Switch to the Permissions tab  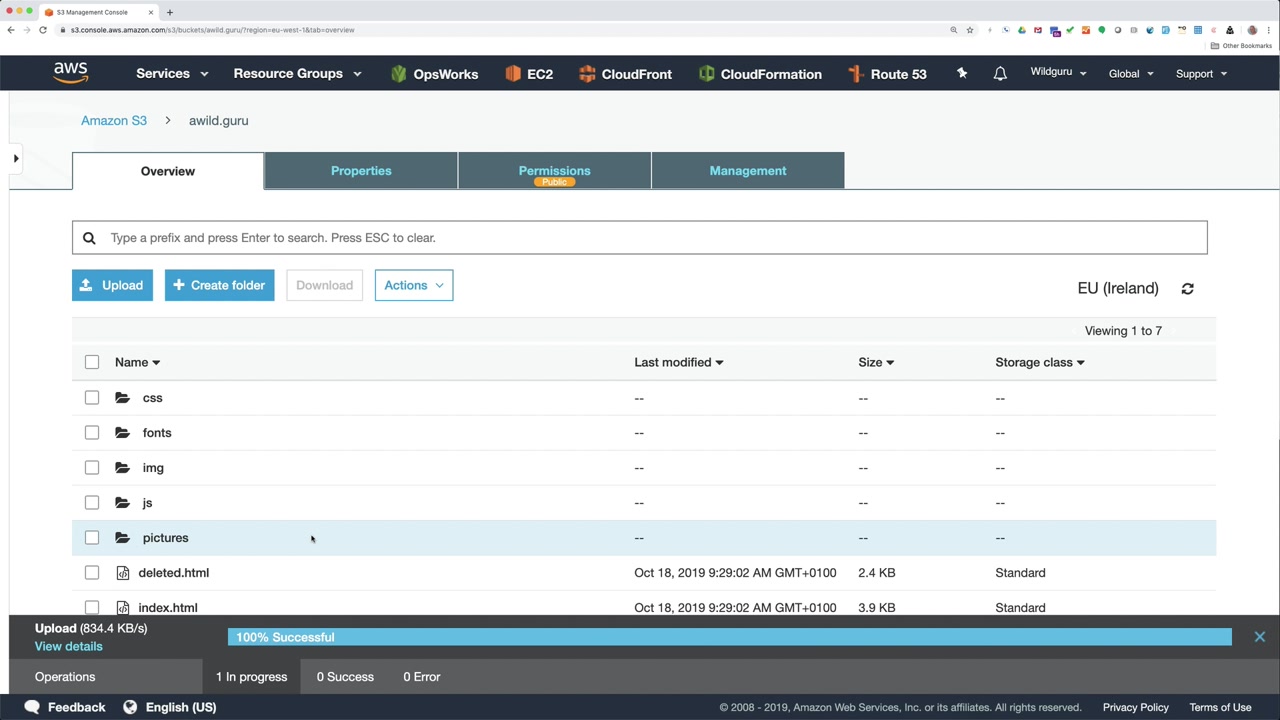coord(555,171)
